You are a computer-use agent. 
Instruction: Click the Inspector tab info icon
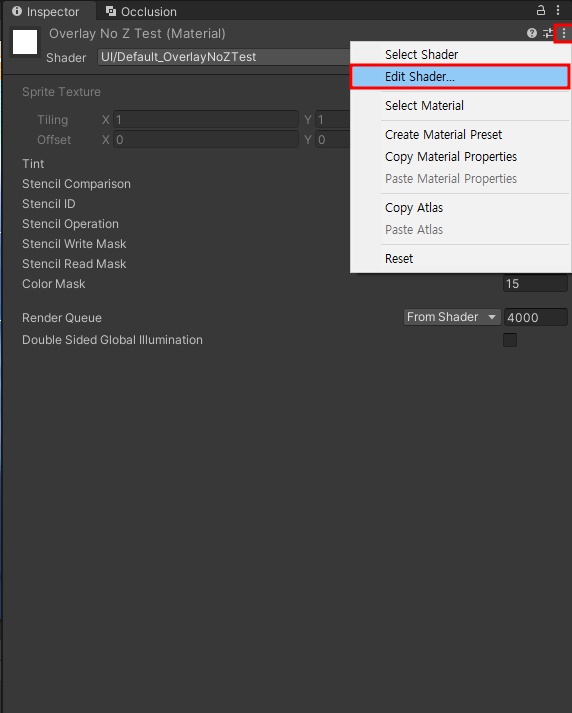[17, 11]
